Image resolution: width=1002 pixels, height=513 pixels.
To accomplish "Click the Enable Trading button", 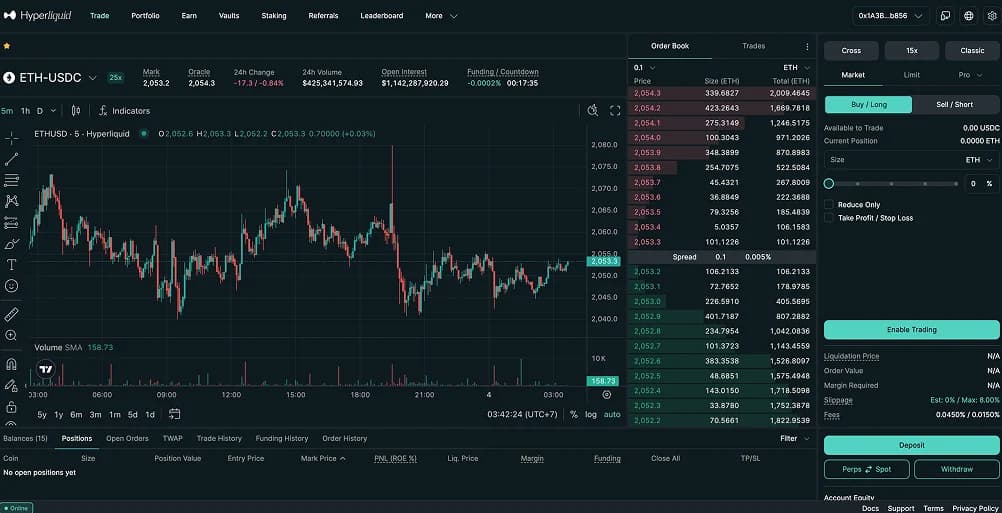I will (x=911, y=330).
